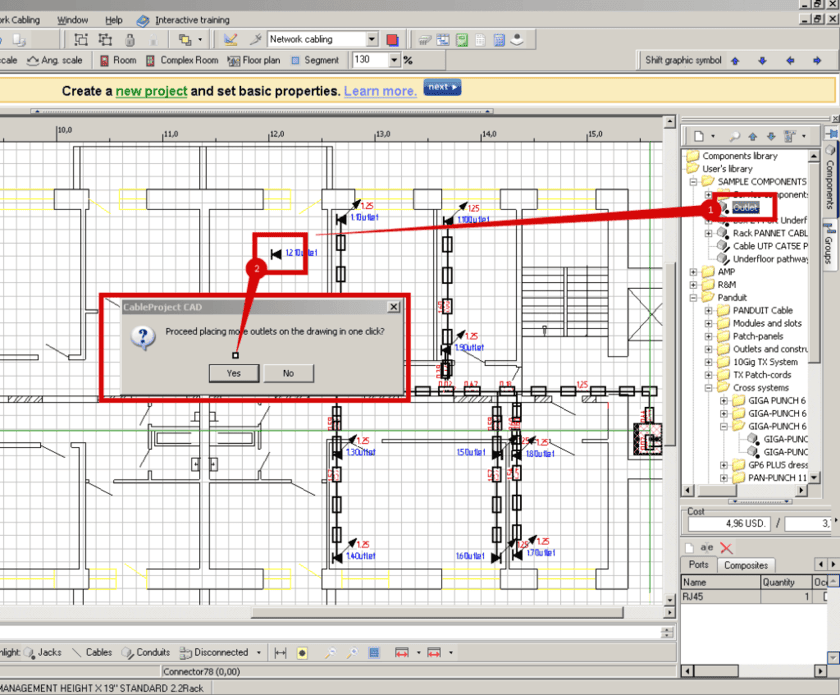Select the Complex Room tool
This screenshot has height=695, width=840.
coord(182,60)
